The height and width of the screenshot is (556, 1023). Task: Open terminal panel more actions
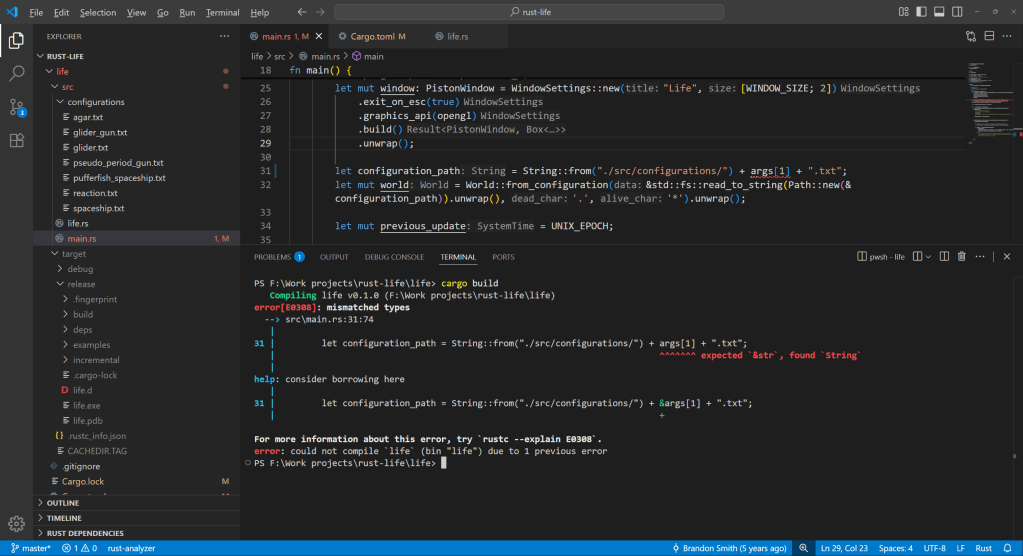tap(980, 256)
